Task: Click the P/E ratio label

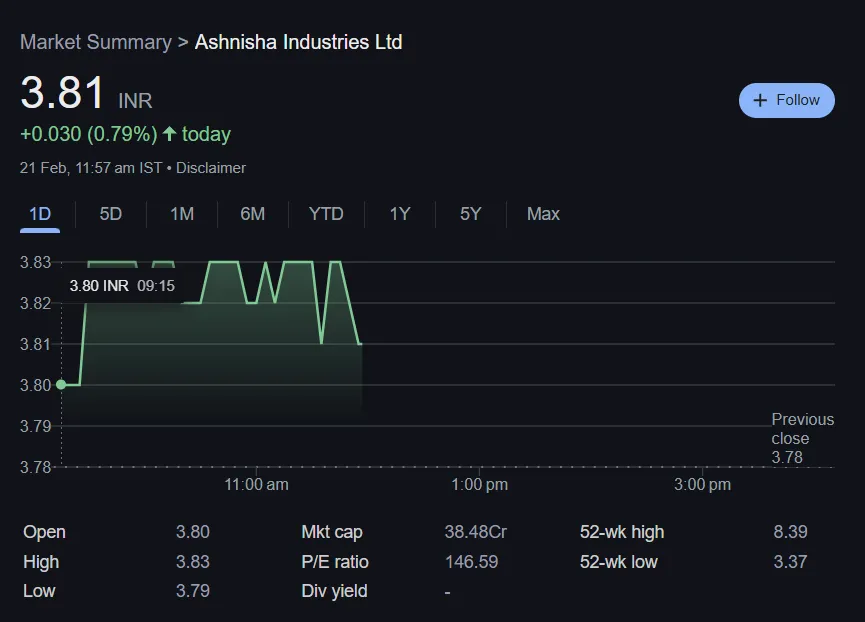Action: (335, 562)
